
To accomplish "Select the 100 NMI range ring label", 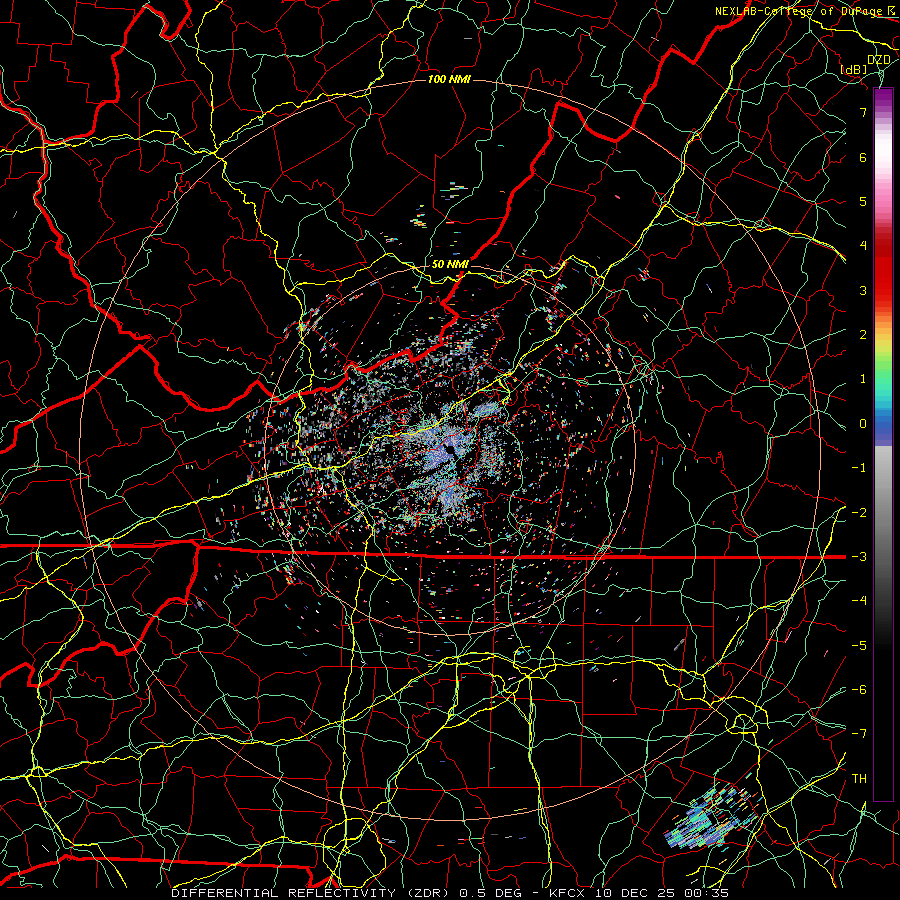I will click(449, 79).
